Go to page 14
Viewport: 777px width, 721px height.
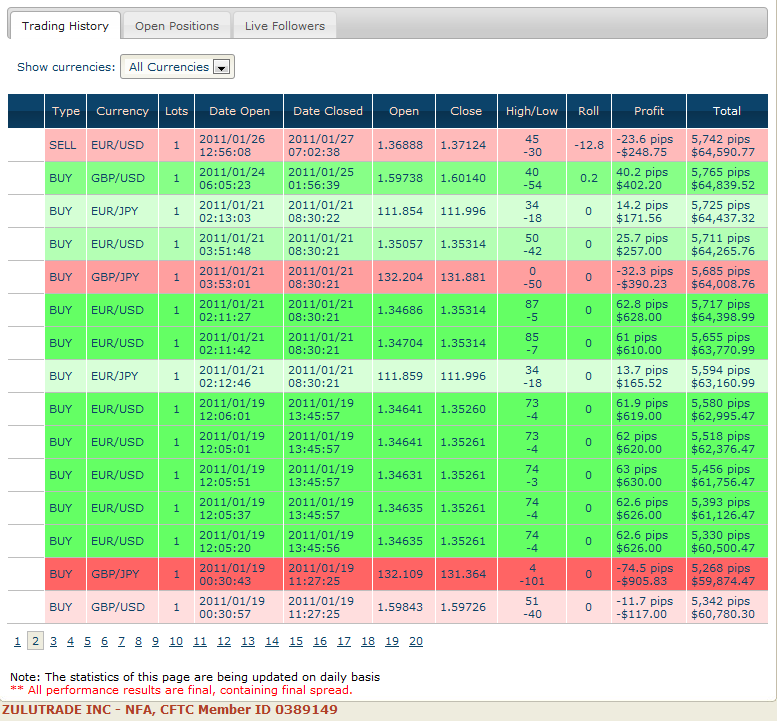coord(272,641)
